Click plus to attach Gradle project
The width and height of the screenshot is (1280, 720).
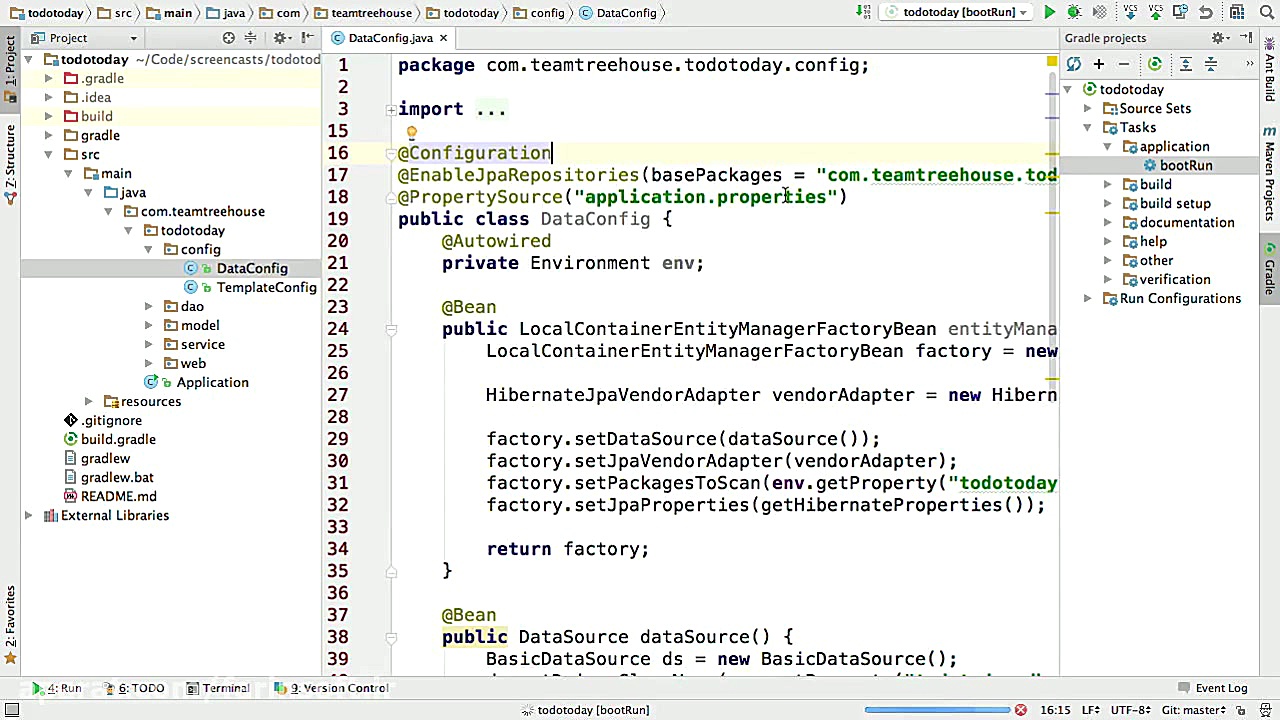1099,64
